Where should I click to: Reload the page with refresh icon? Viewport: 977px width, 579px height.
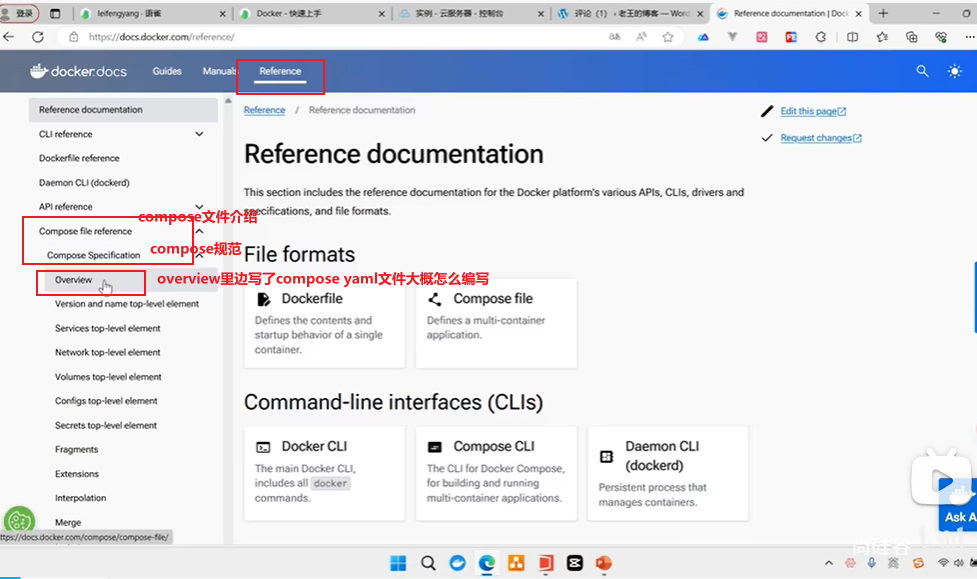point(38,37)
